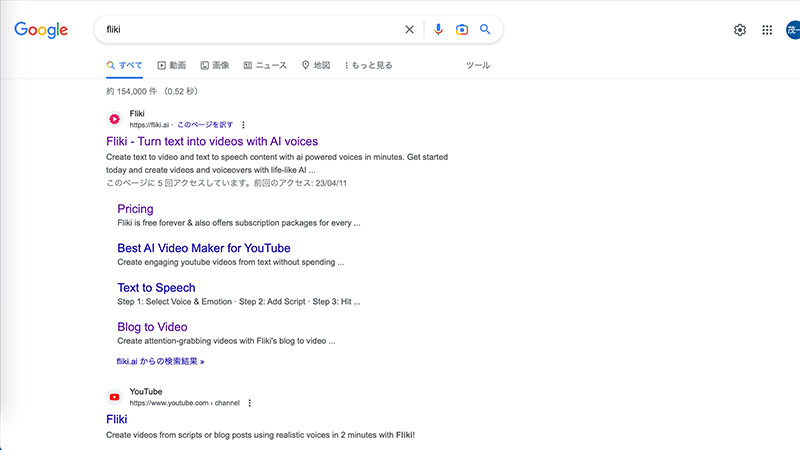
Task: Clear the search box with X icon
Action: point(409,30)
